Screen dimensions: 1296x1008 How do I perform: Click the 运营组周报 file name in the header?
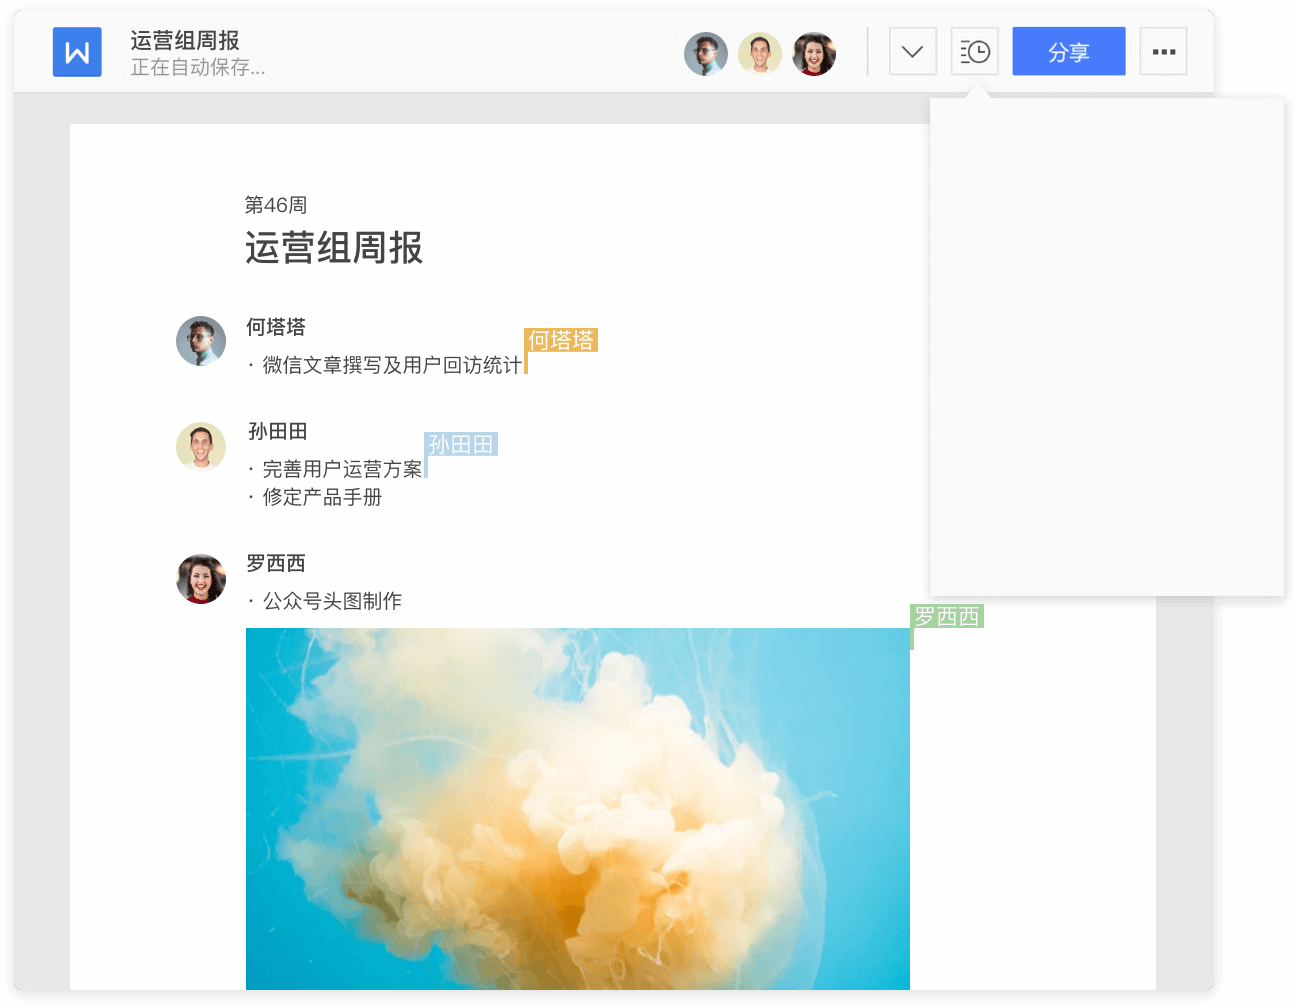(185, 40)
